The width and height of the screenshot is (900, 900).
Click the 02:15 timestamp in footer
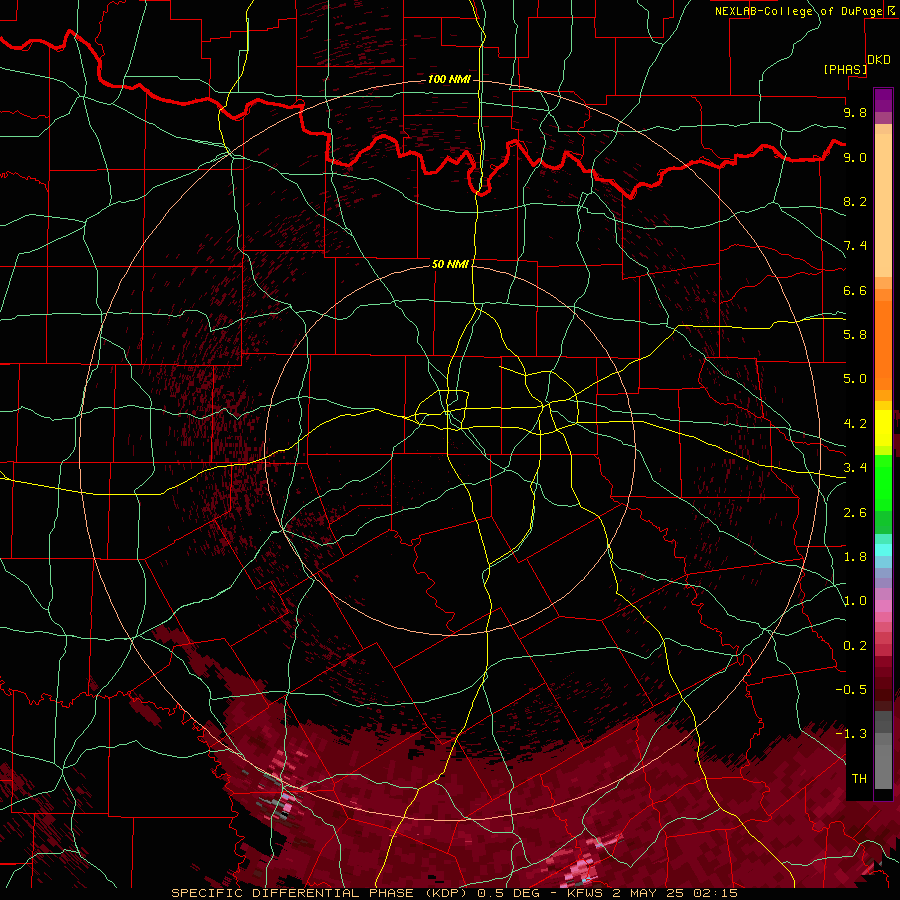tap(717, 893)
